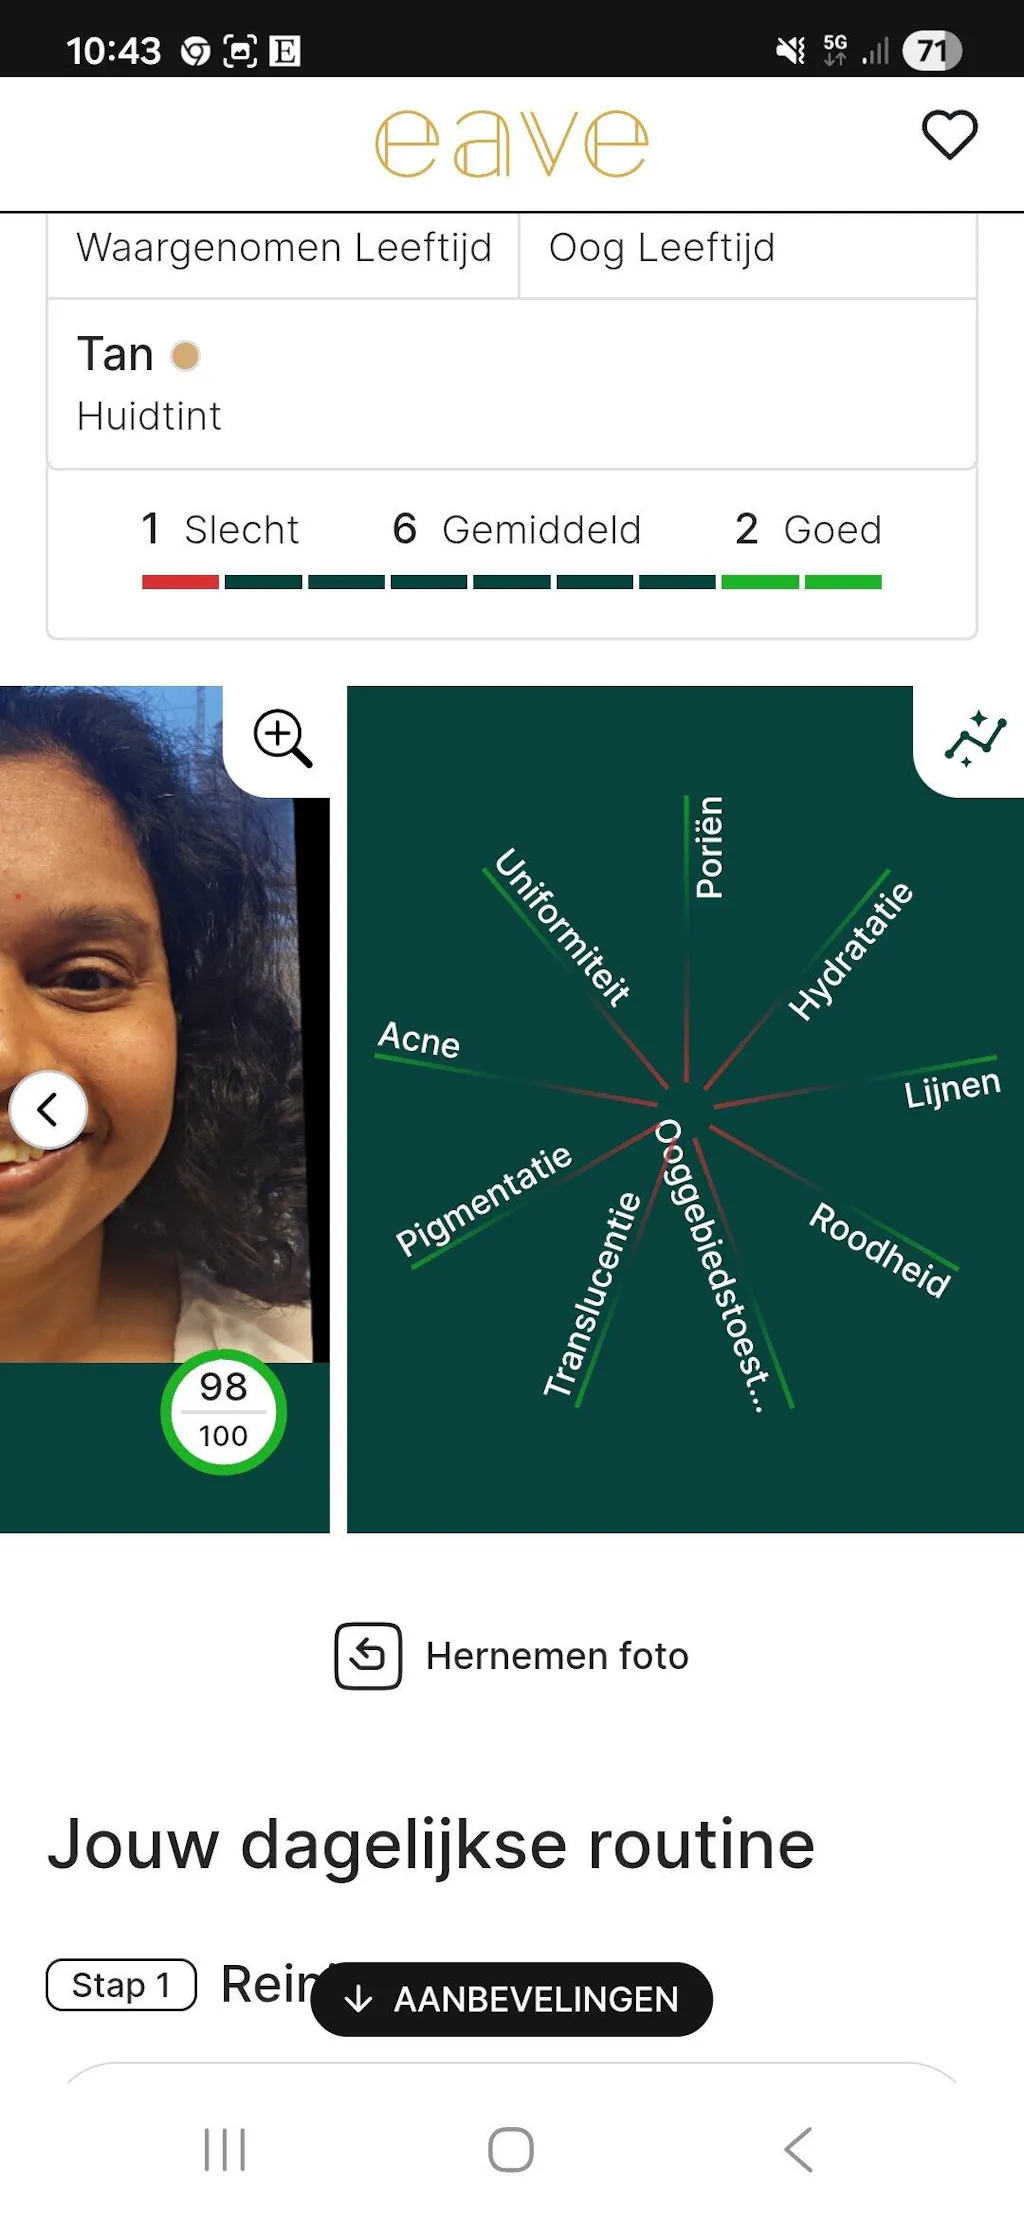Open Android recent apps button
The width and height of the screenshot is (1024, 2219).
[224, 2149]
